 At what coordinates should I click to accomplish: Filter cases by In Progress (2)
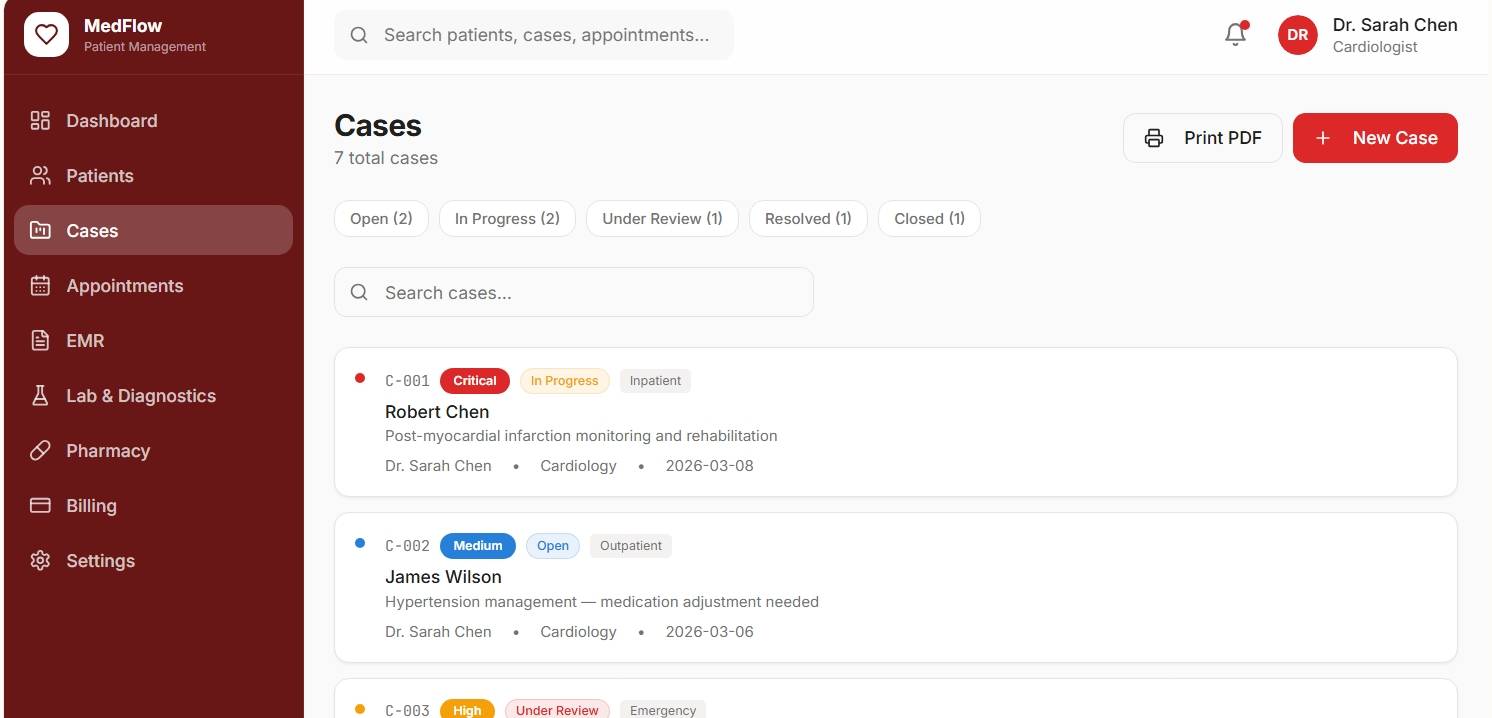point(507,219)
